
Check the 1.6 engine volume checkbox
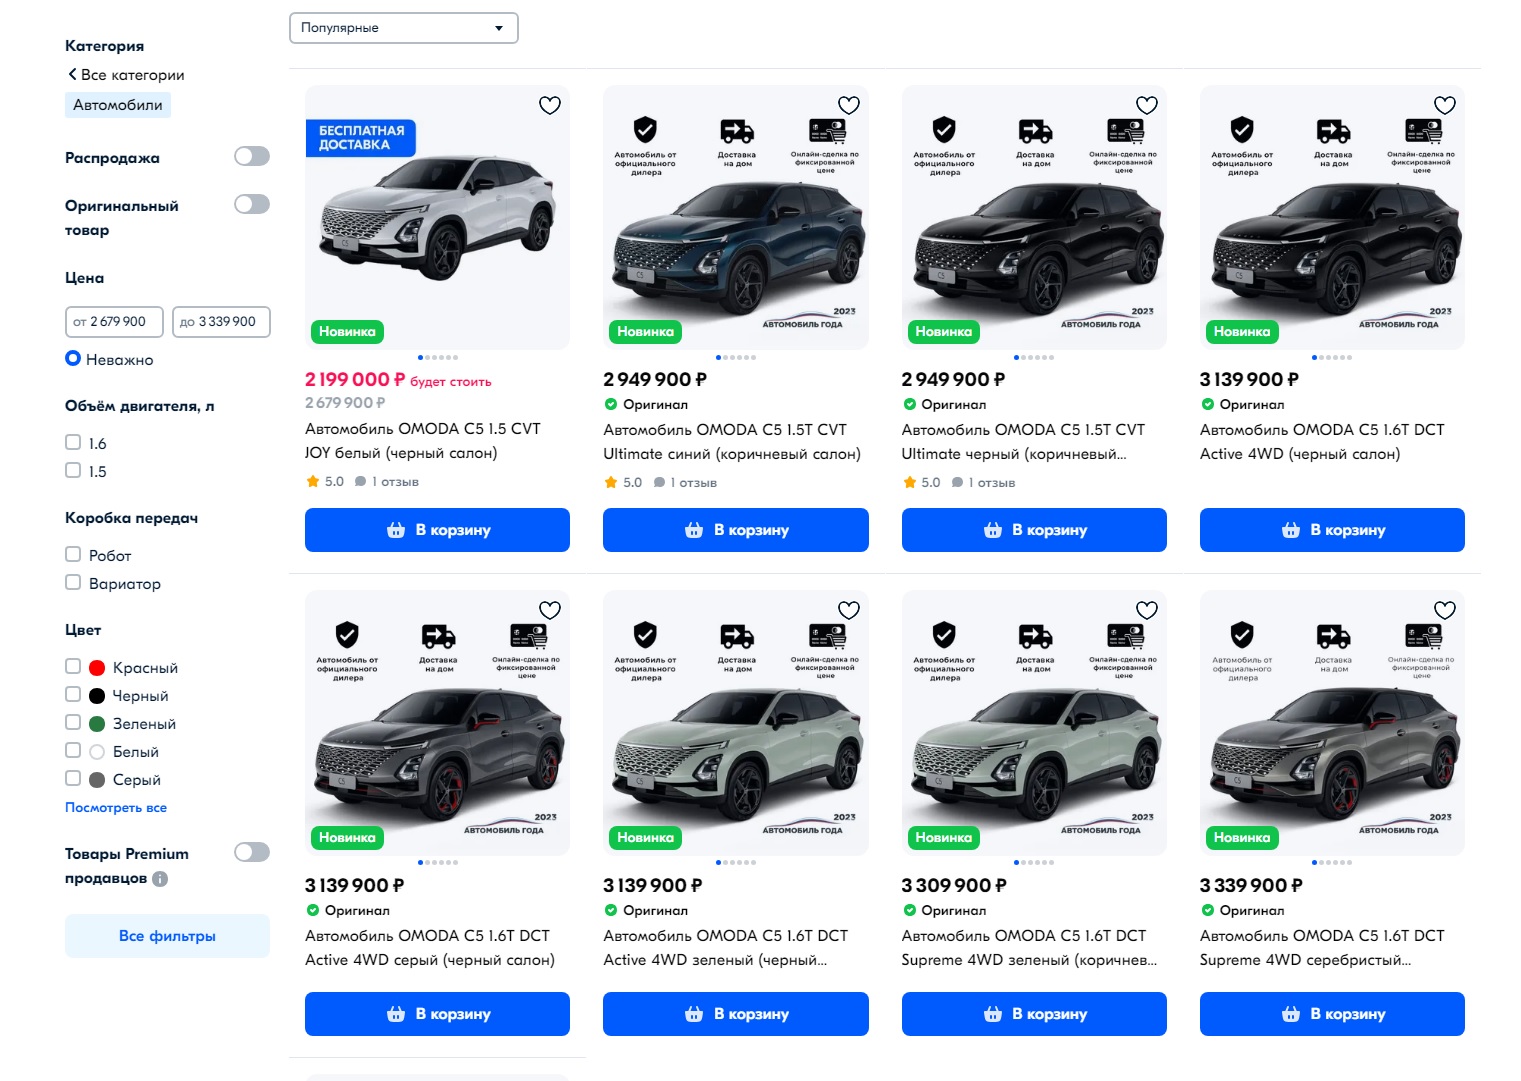(73, 442)
